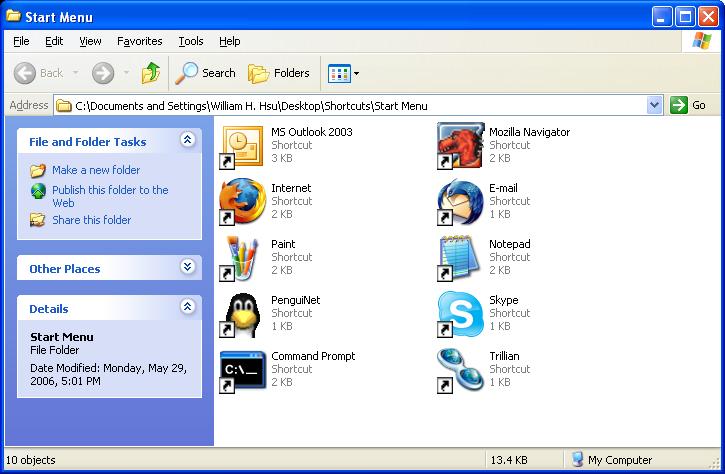Click the Up folder toolbar button
This screenshot has width=725, height=474.
151,73
